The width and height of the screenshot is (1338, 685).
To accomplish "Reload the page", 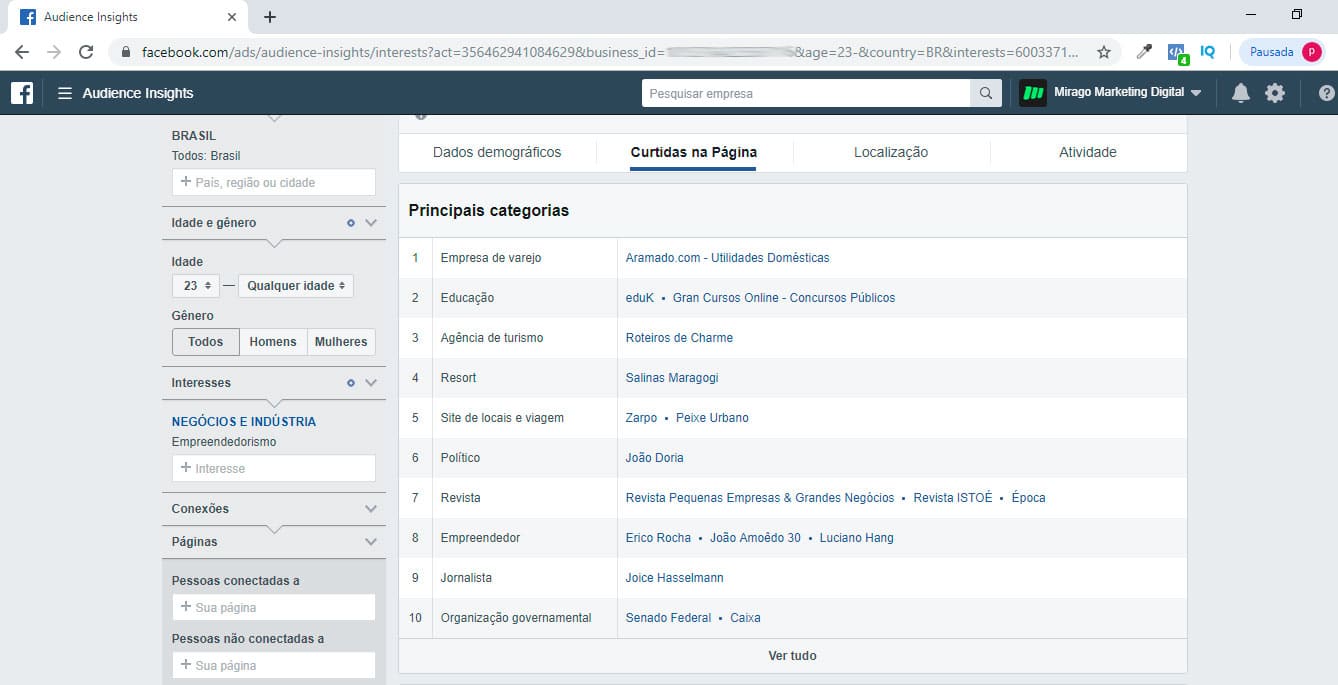I will (86, 52).
